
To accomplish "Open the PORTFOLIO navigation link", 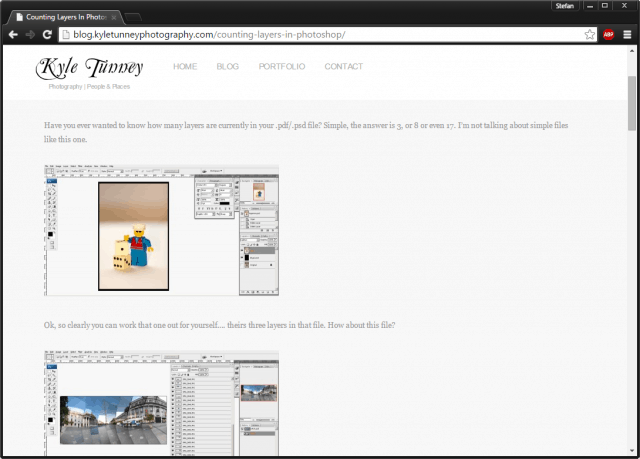I will (x=282, y=67).
